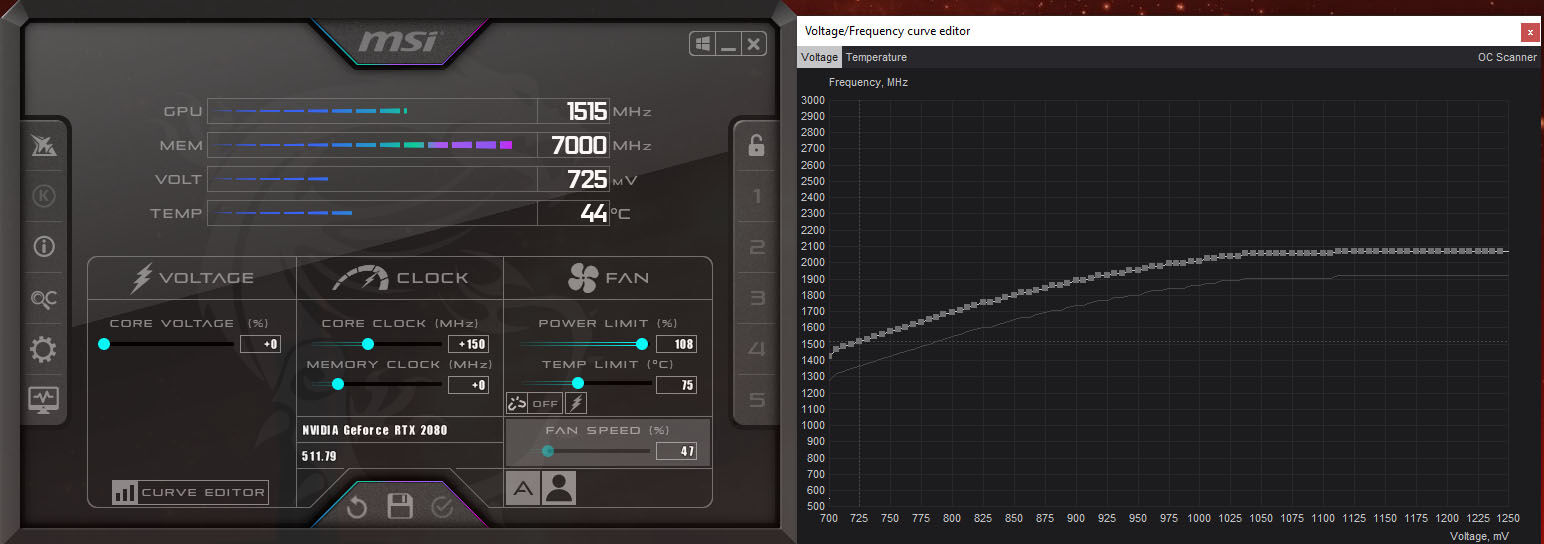Click the VOLT 725 mV reading

tap(587, 179)
